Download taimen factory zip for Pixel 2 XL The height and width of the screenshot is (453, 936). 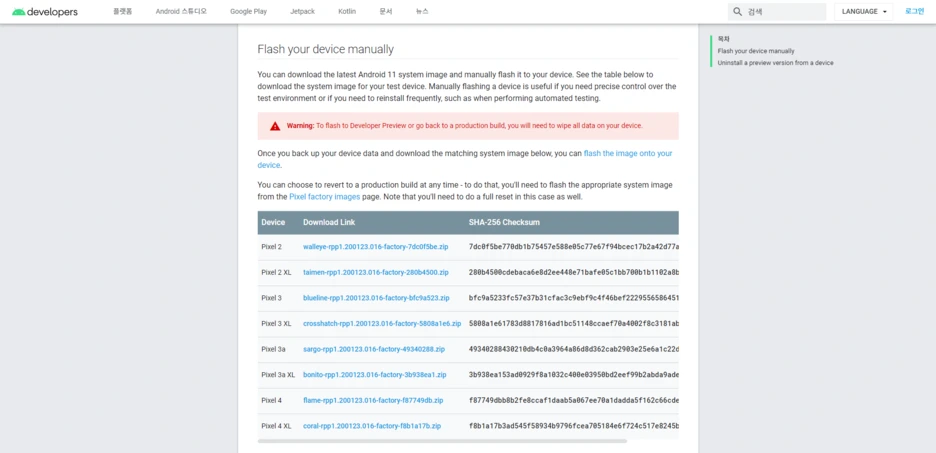376,272
